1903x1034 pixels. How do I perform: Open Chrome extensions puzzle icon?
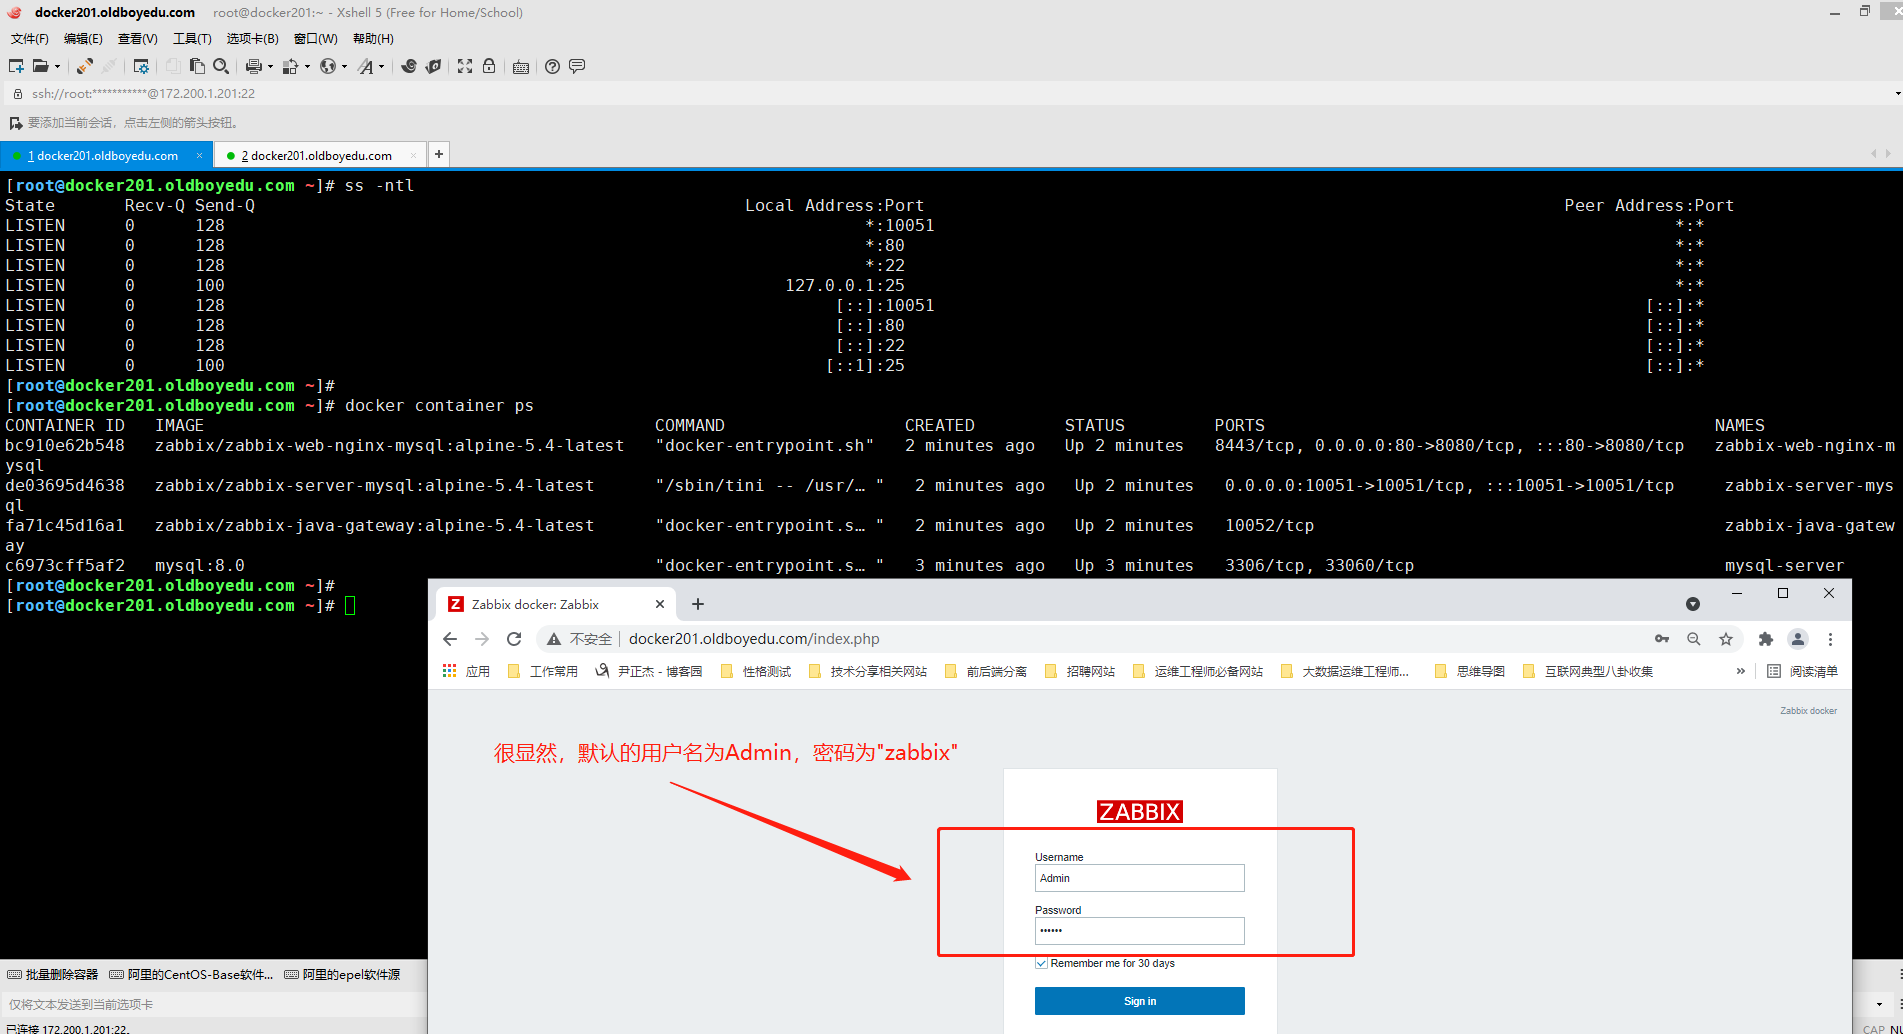1766,639
